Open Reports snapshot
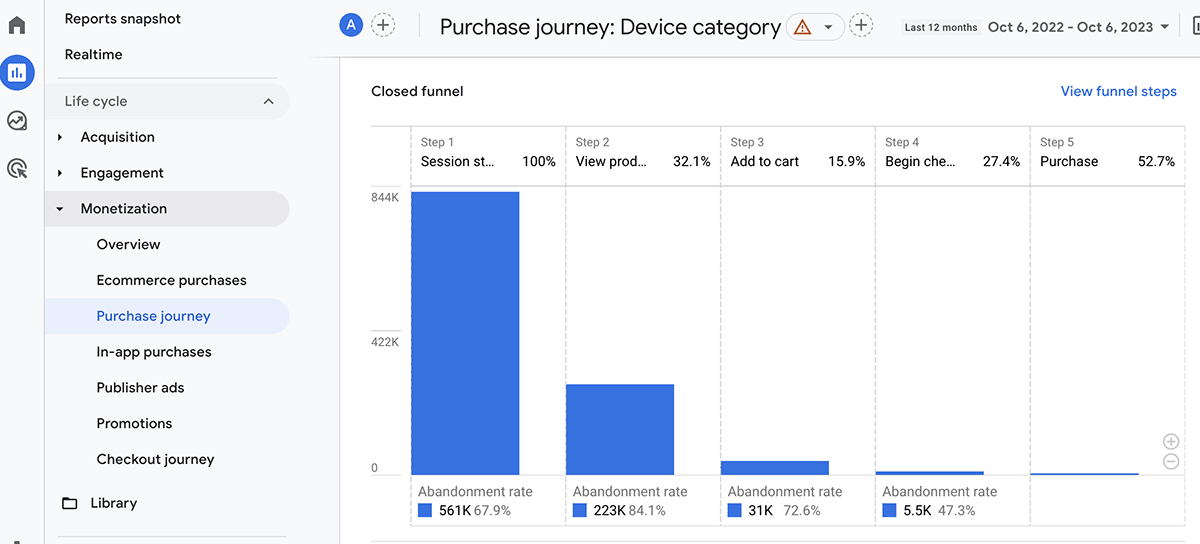The height and width of the screenshot is (544, 1200). coord(123,19)
